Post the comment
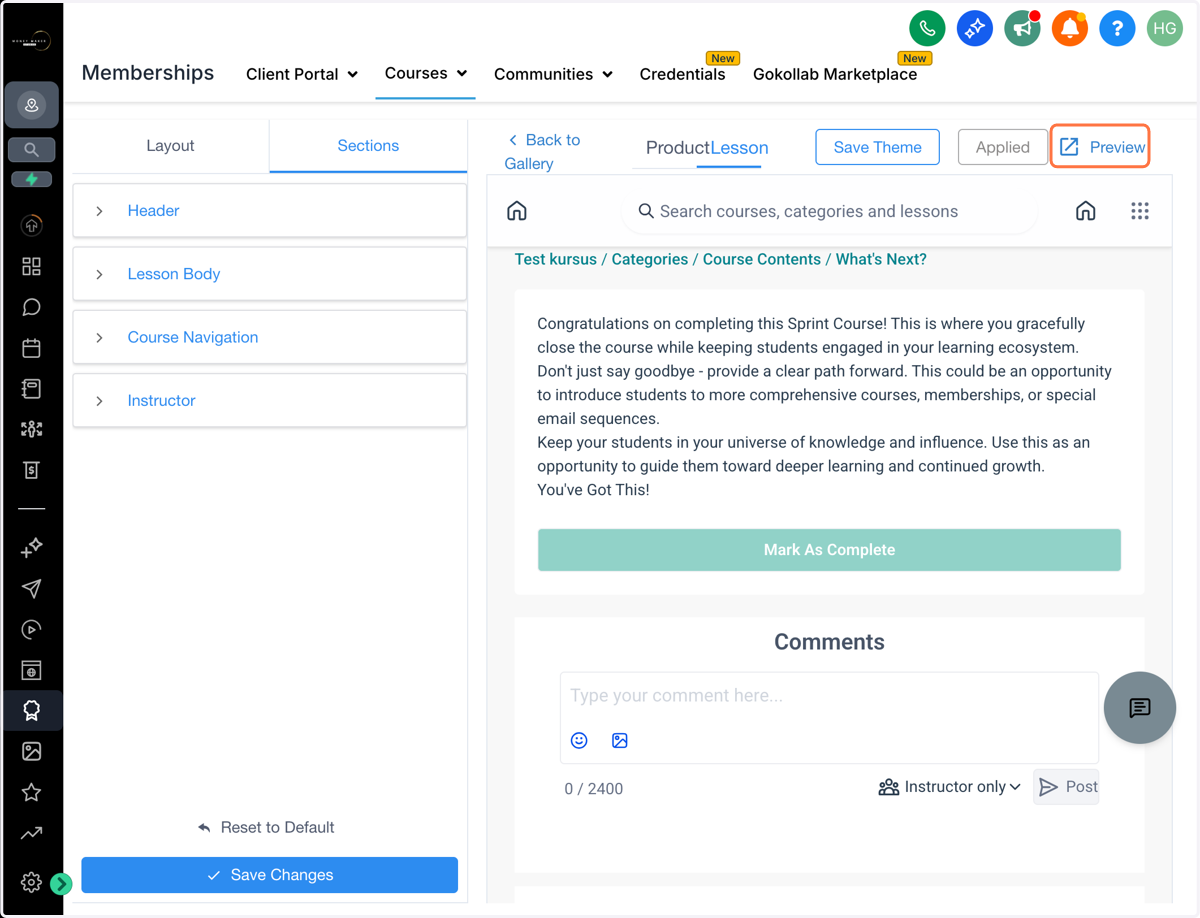1200x918 pixels. (1067, 787)
